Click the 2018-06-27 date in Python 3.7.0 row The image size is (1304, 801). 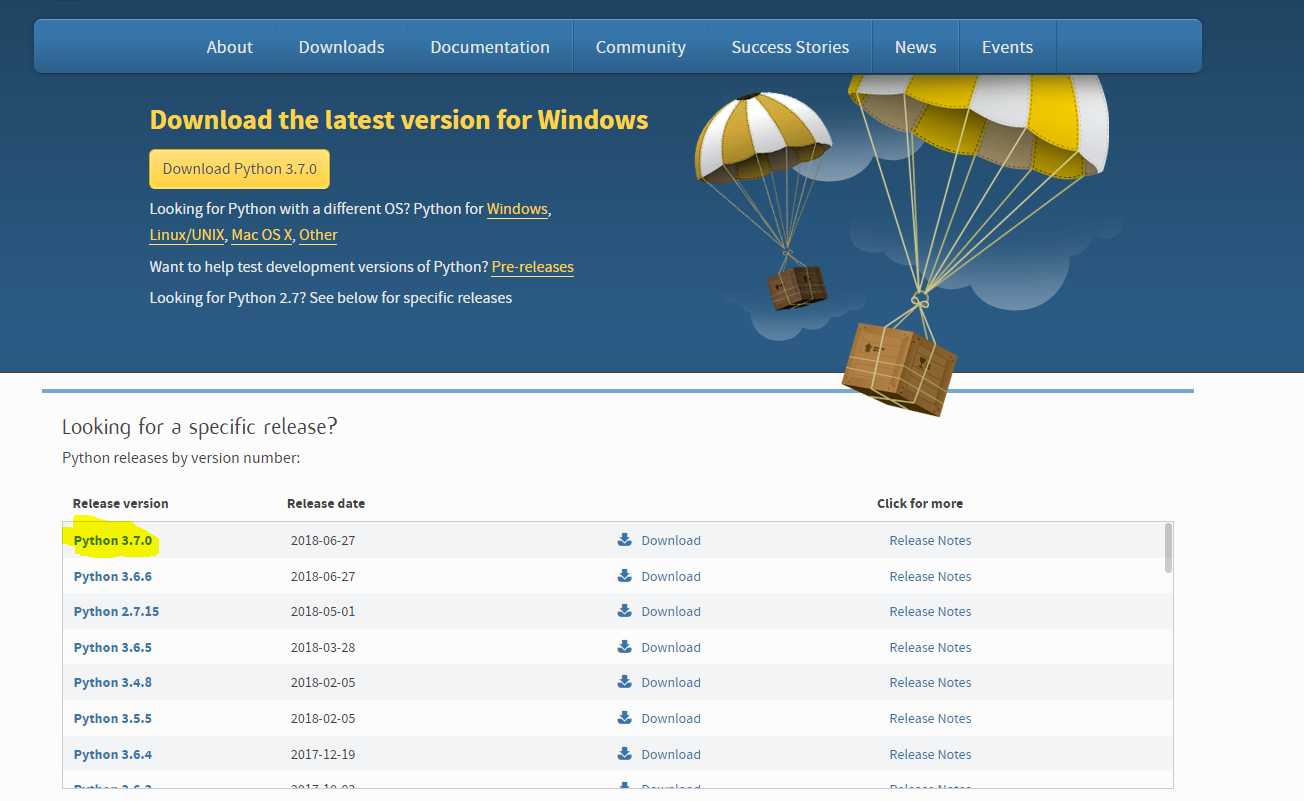(x=323, y=540)
